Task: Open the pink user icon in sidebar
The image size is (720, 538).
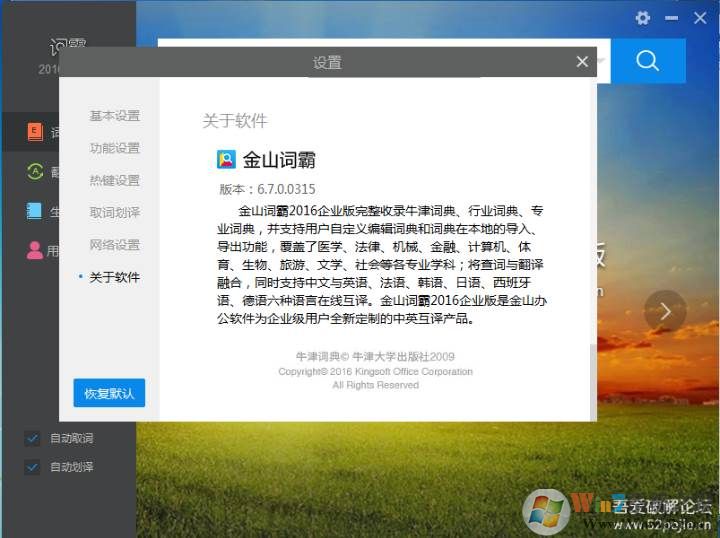Action: click(x=34, y=250)
